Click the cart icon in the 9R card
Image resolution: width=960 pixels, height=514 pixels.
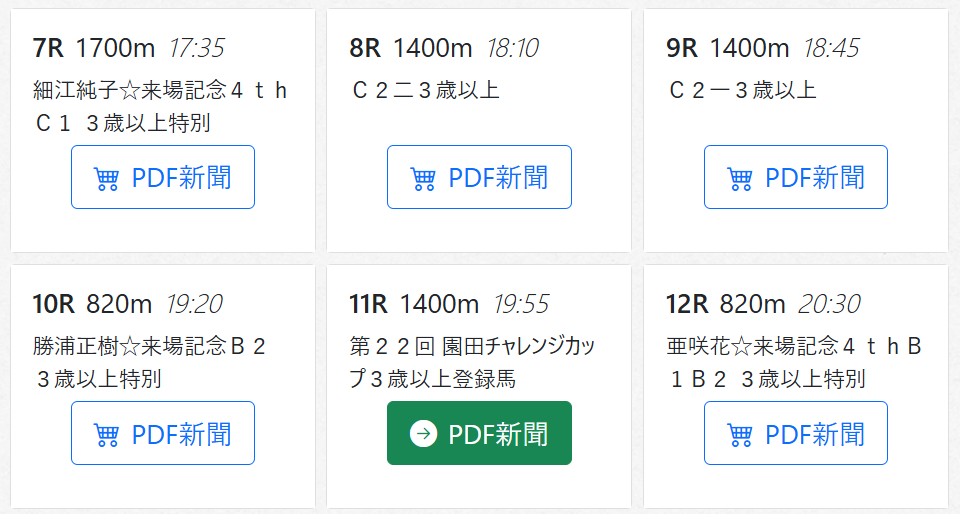tap(740, 178)
